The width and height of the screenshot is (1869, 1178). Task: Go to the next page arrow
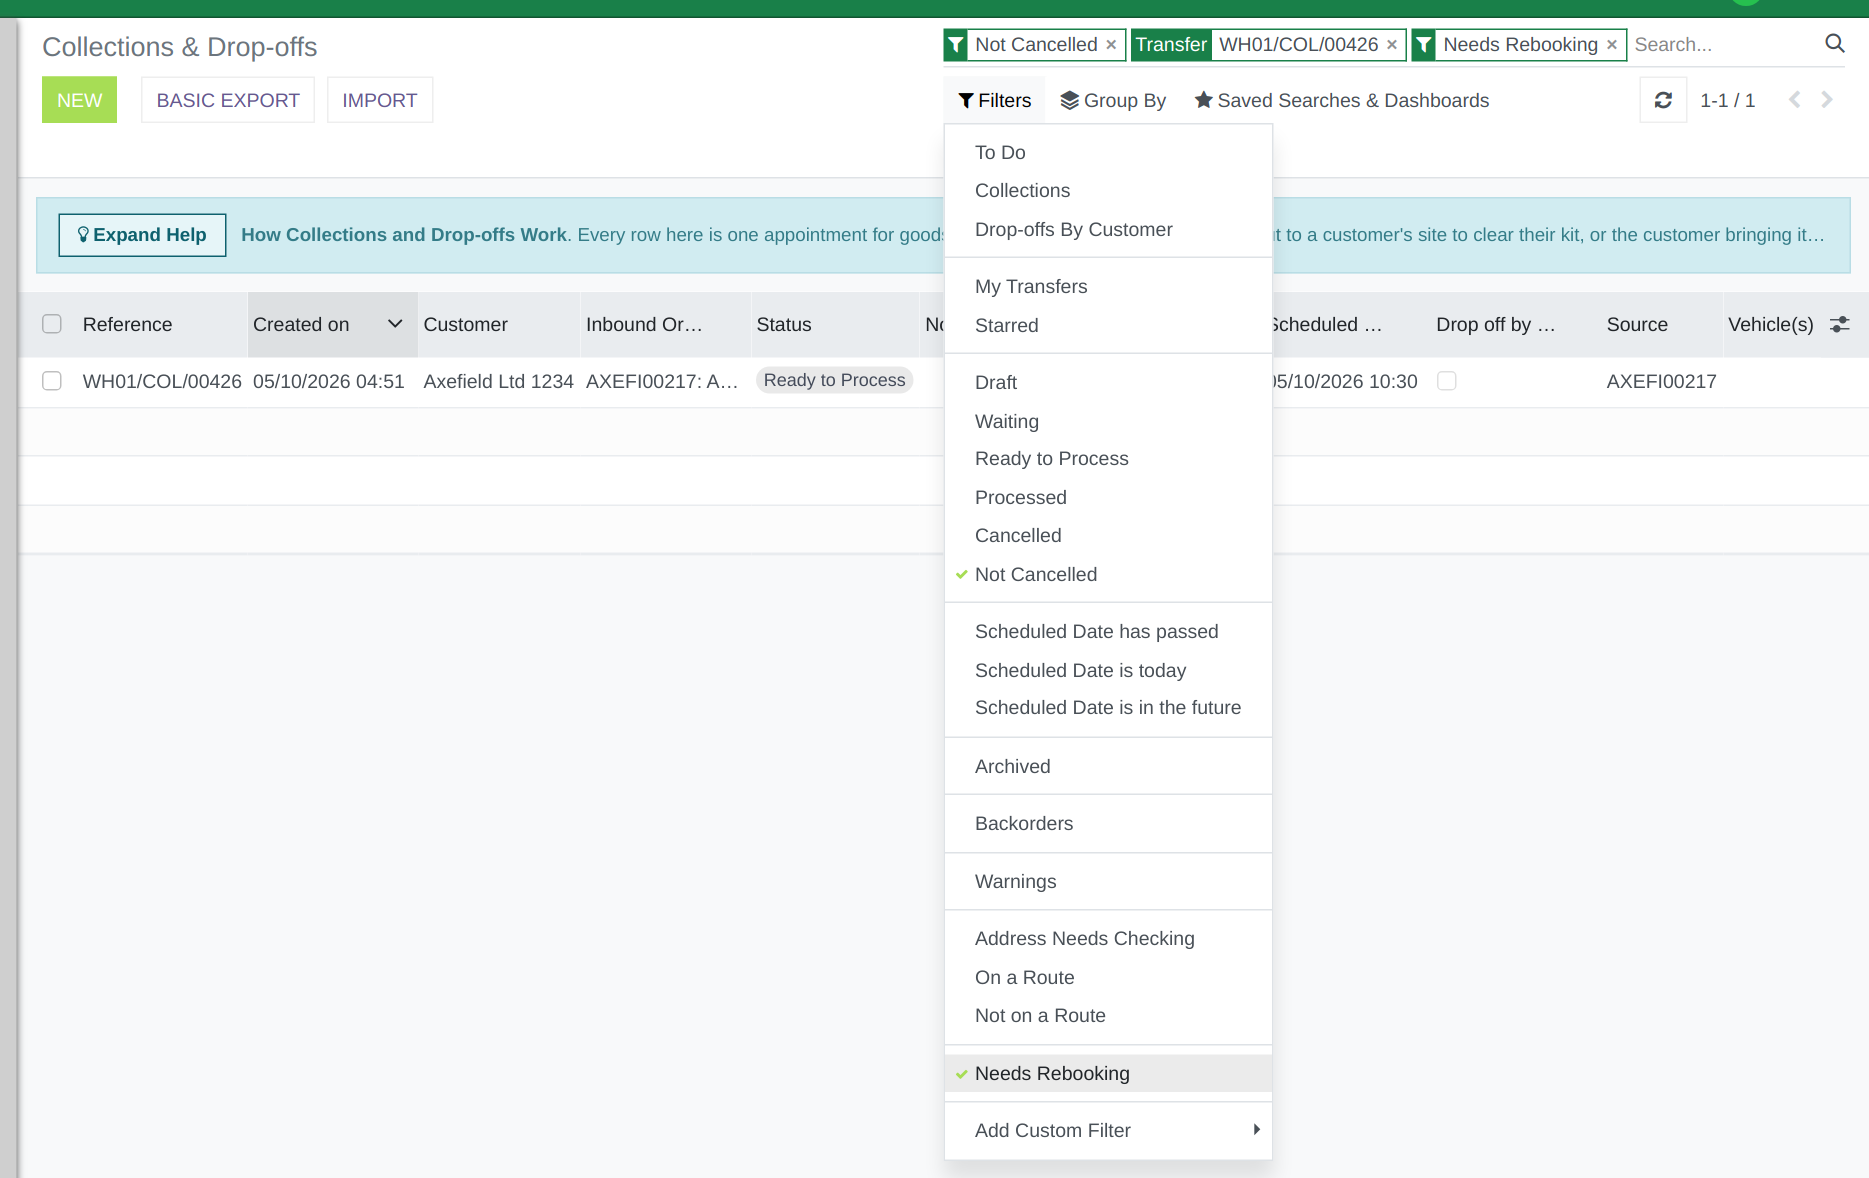pos(1827,100)
